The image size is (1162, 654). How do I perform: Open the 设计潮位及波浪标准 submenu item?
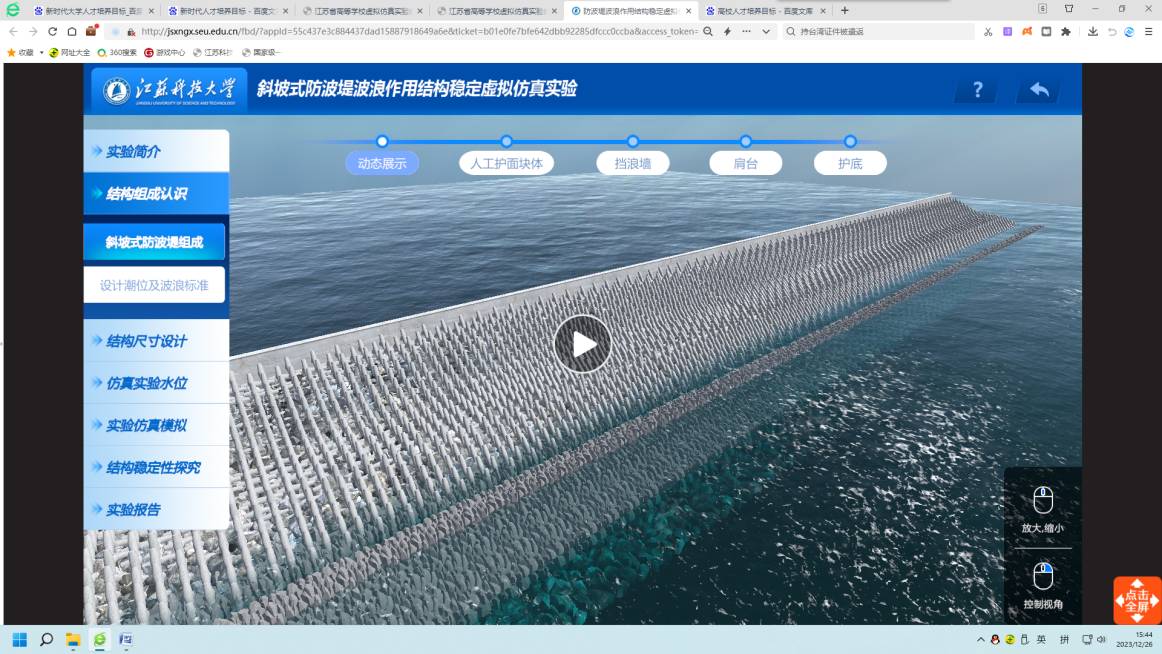[x=154, y=285]
